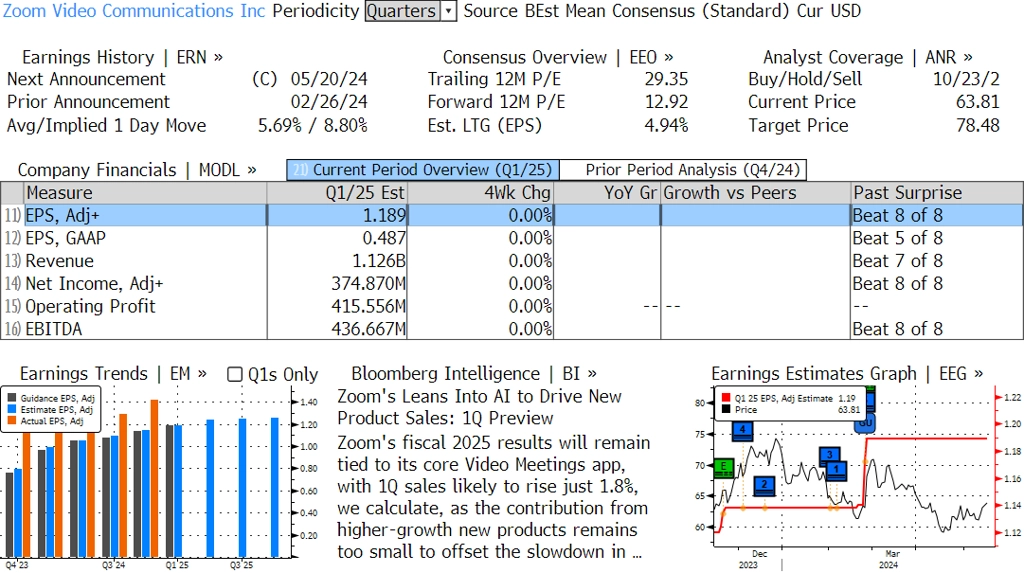Click the Estimate EPS, Adj blue legend swatch
The image size is (1024, 573).
(x=12, y=409)
